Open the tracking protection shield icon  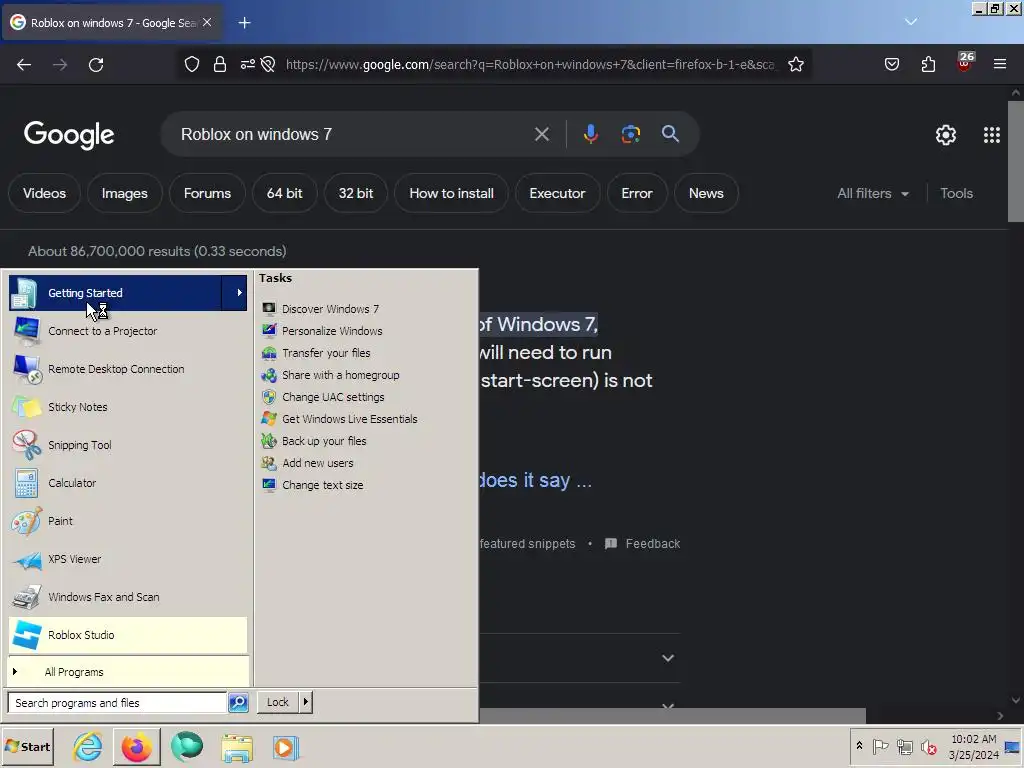pyautogui.click(x=192, y=64)
